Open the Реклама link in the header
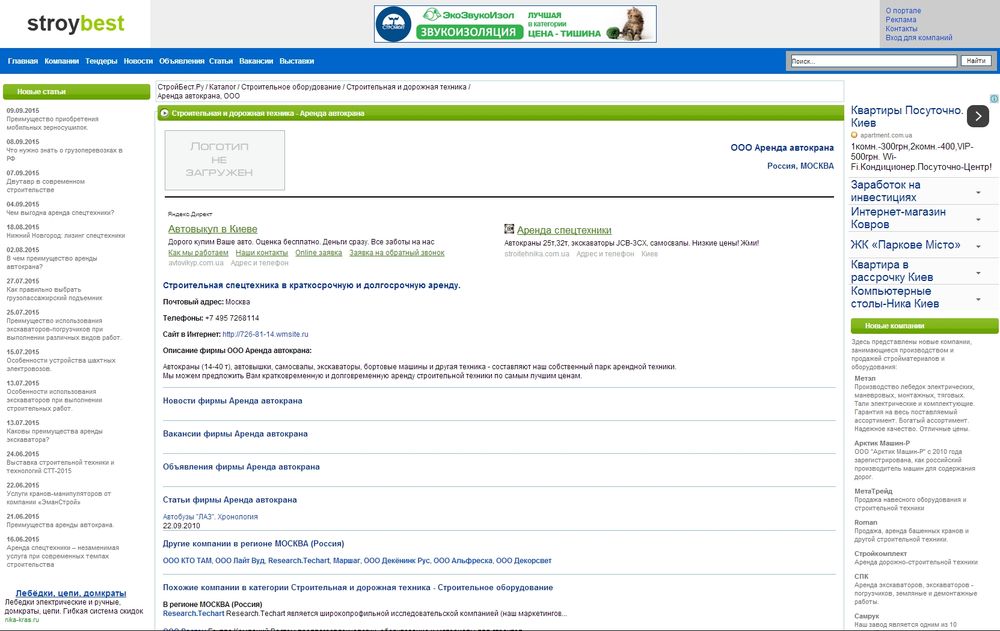The width and height of the screenshot is (1000, 631). [x=901, y=20]
